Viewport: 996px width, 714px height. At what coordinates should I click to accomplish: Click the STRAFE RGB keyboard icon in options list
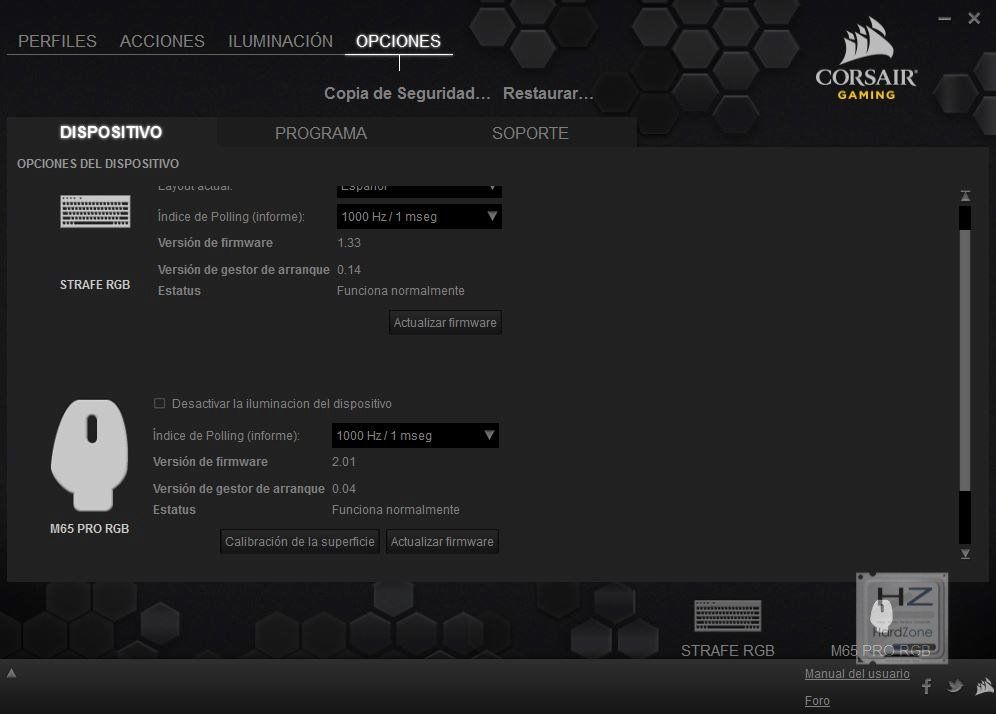click(95, 212)
